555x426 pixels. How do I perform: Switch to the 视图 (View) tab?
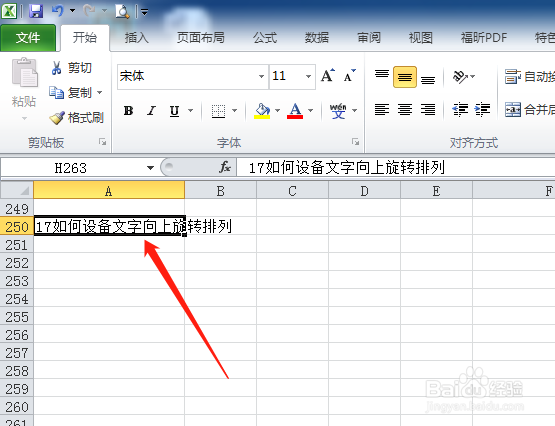[421, 38]
